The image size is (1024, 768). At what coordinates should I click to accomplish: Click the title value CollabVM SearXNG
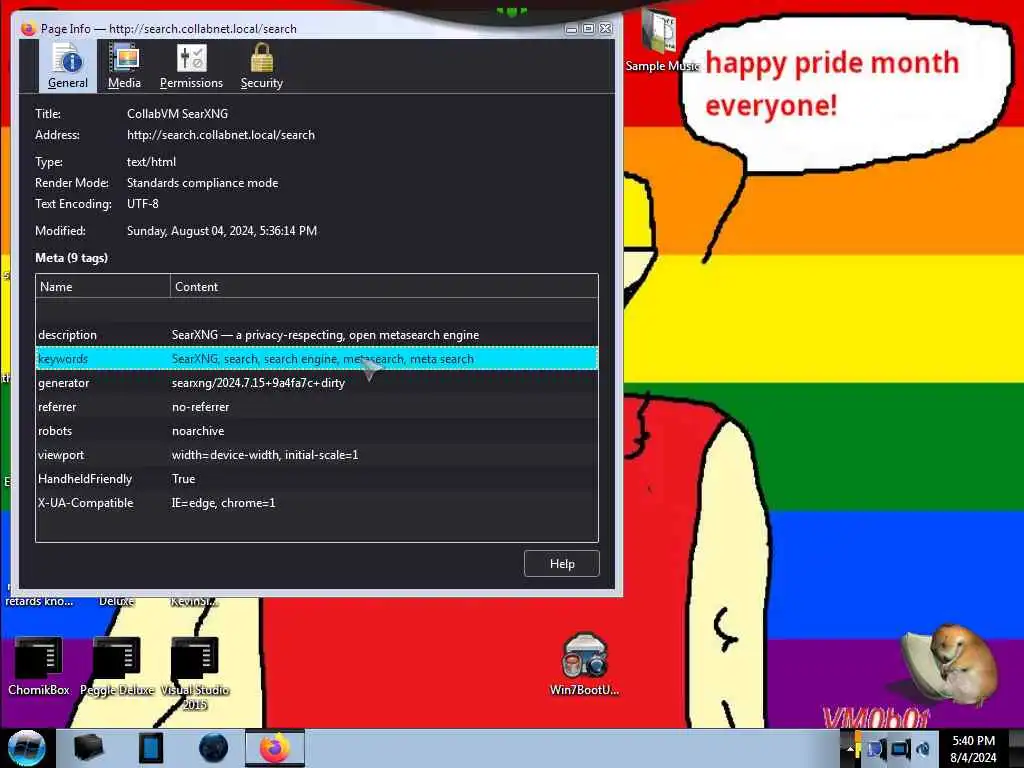click(x=178, y=114)
